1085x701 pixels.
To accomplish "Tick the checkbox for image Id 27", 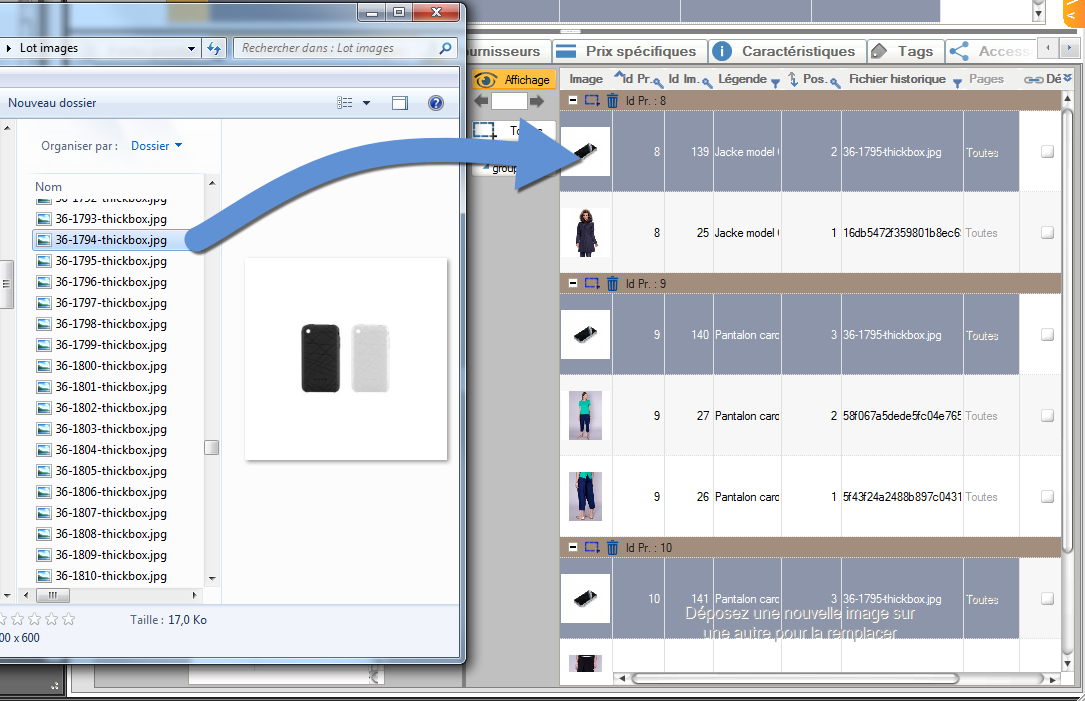I will point(1047,416).
